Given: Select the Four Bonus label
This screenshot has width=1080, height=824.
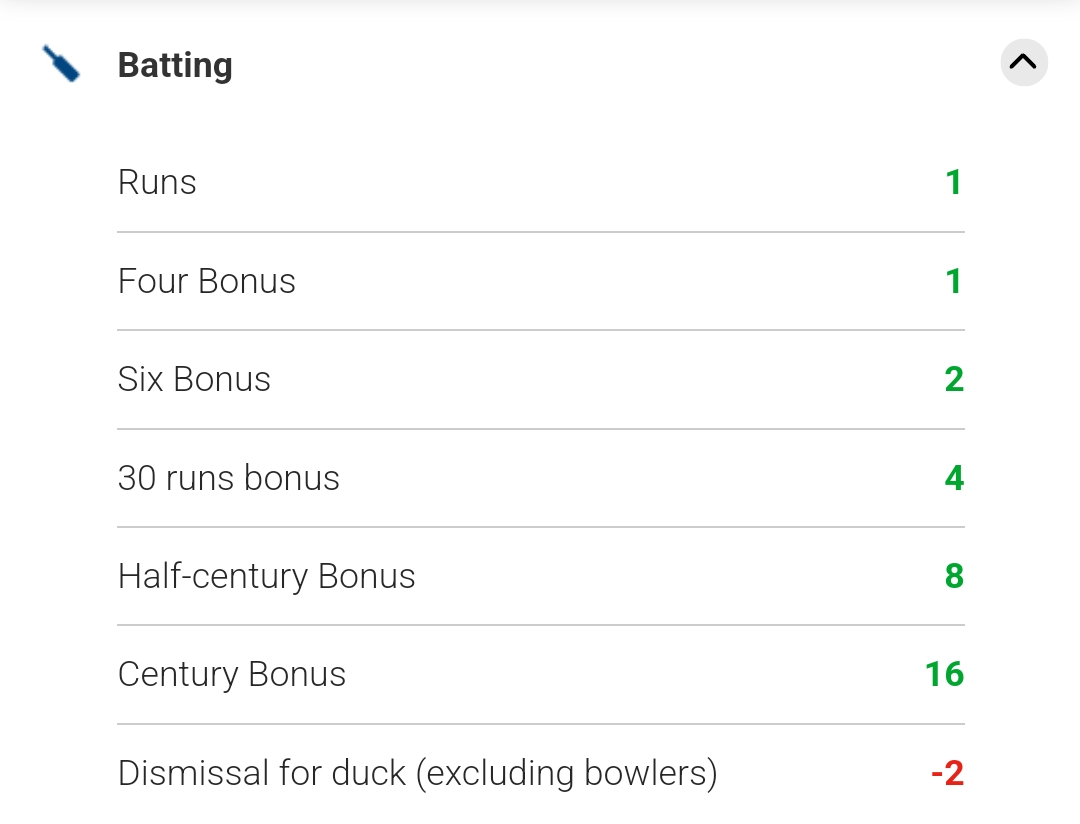Looking at the screenshot, I should pyautogui.click(x=207, y=282).
